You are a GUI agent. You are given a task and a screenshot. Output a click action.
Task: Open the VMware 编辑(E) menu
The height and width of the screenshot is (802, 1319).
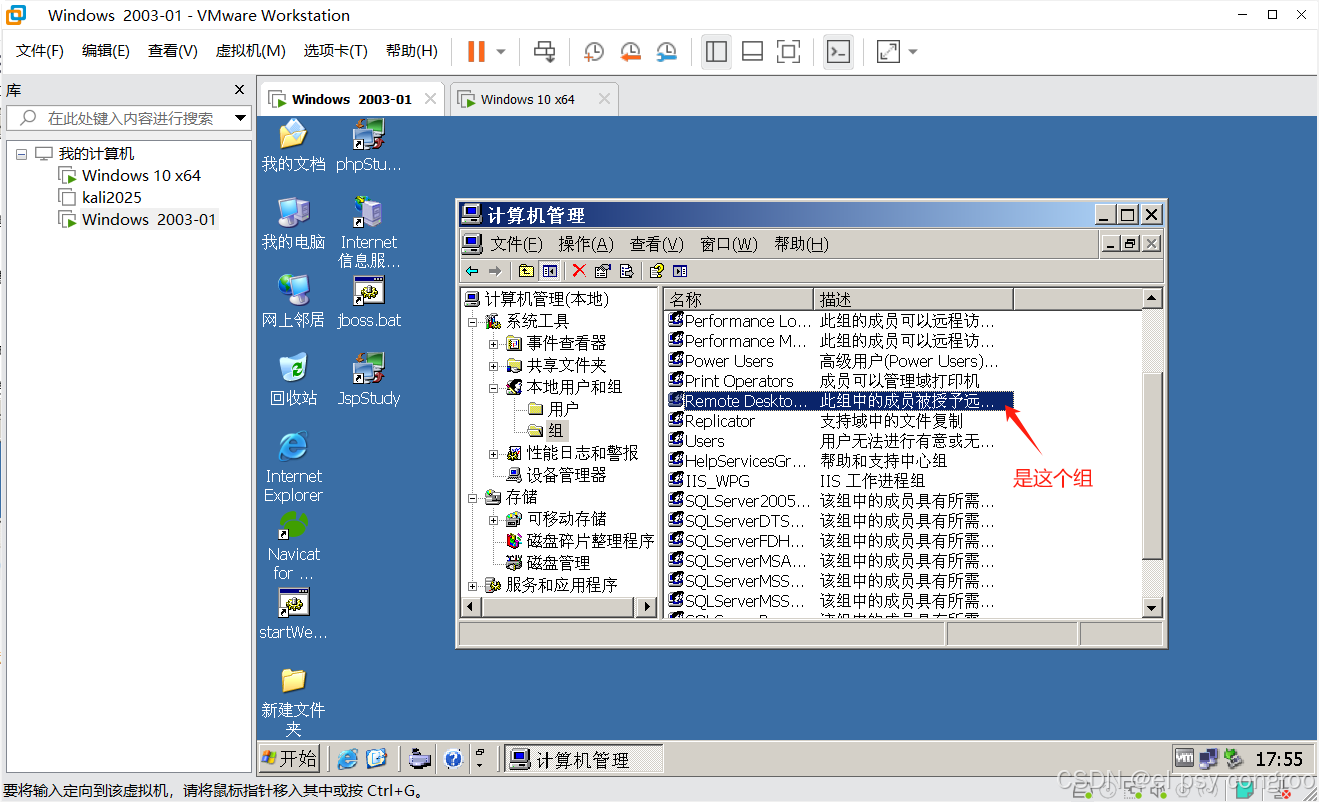pyautogui.click(x=106, y=51)
